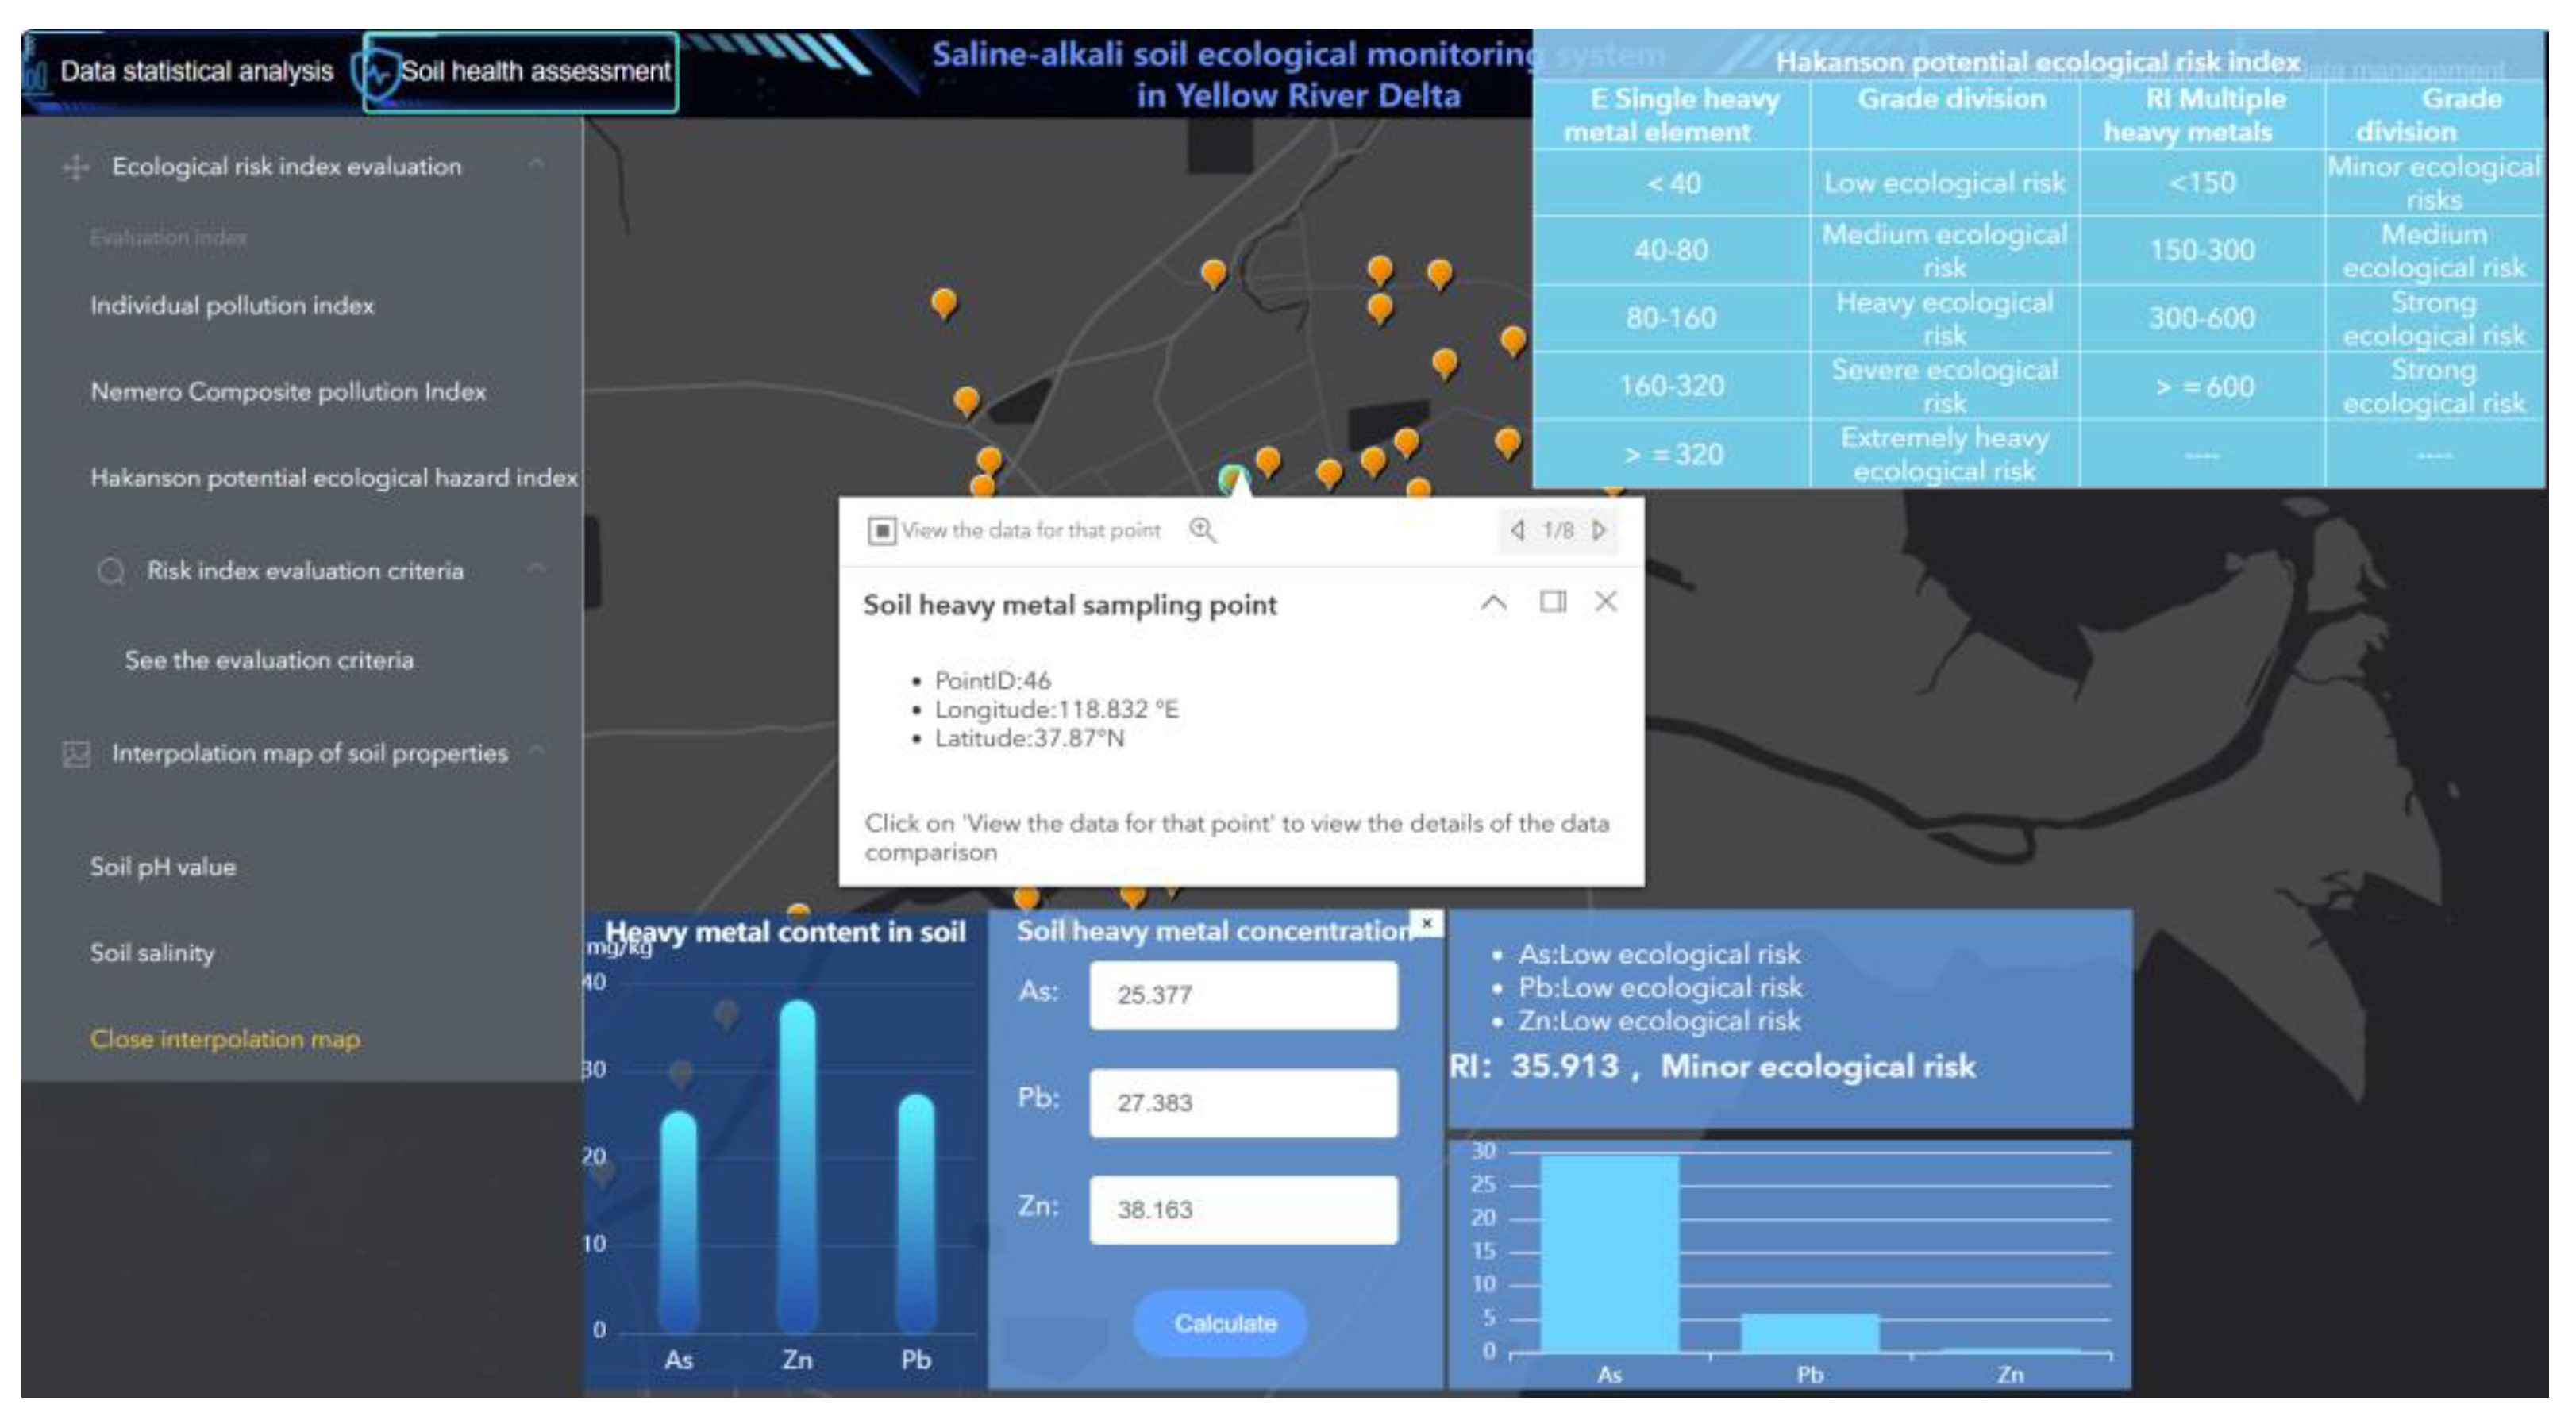Screen dimensions: 2576x1416
Task: Close the Soil heavy metal concentration panel
Action: click(x=1427, y=922)
